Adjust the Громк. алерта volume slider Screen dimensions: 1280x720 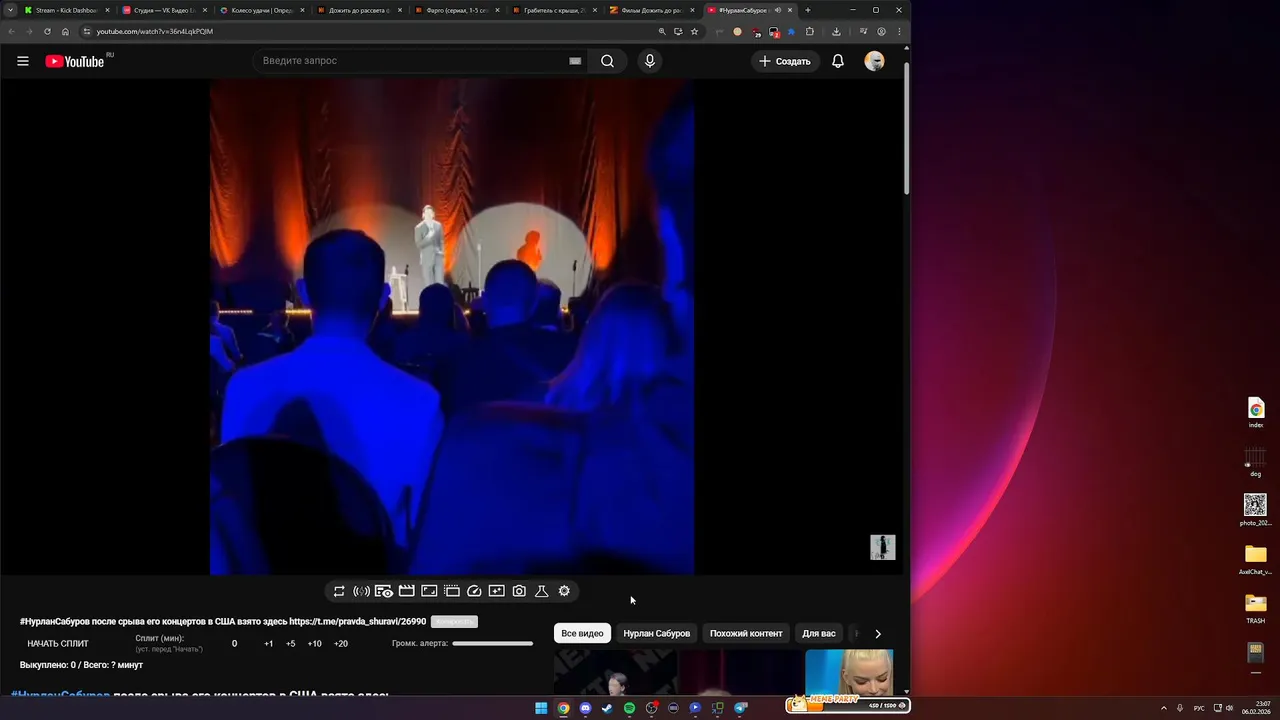[492, 643]
